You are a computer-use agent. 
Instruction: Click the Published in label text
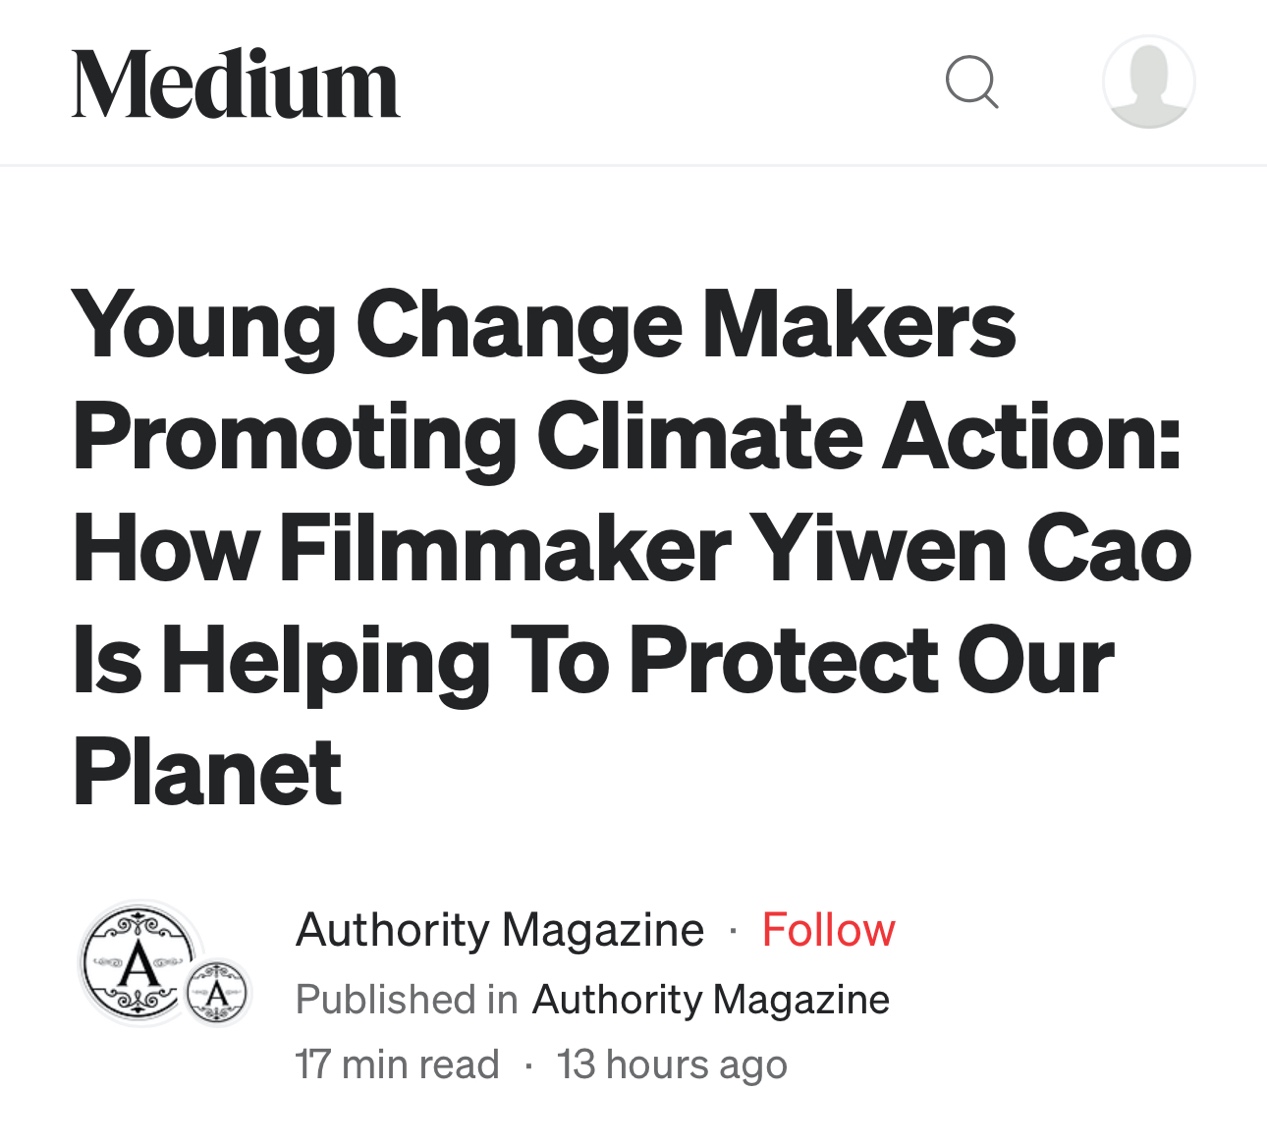[406, 999]
